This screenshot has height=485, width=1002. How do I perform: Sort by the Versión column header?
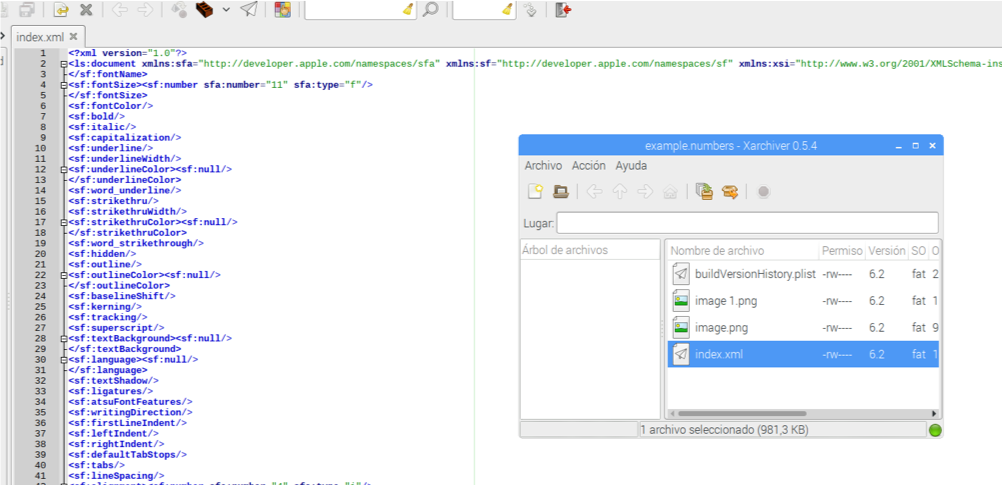pos(886,251)
